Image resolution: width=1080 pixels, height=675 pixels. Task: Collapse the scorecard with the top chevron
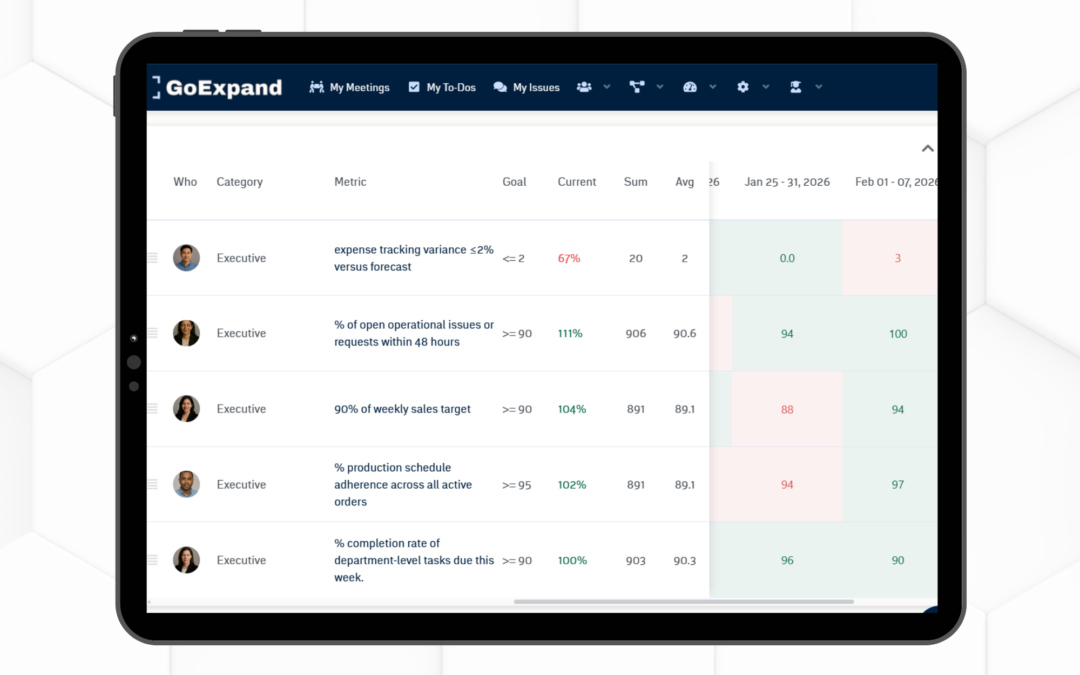click(x=927, y=147)
